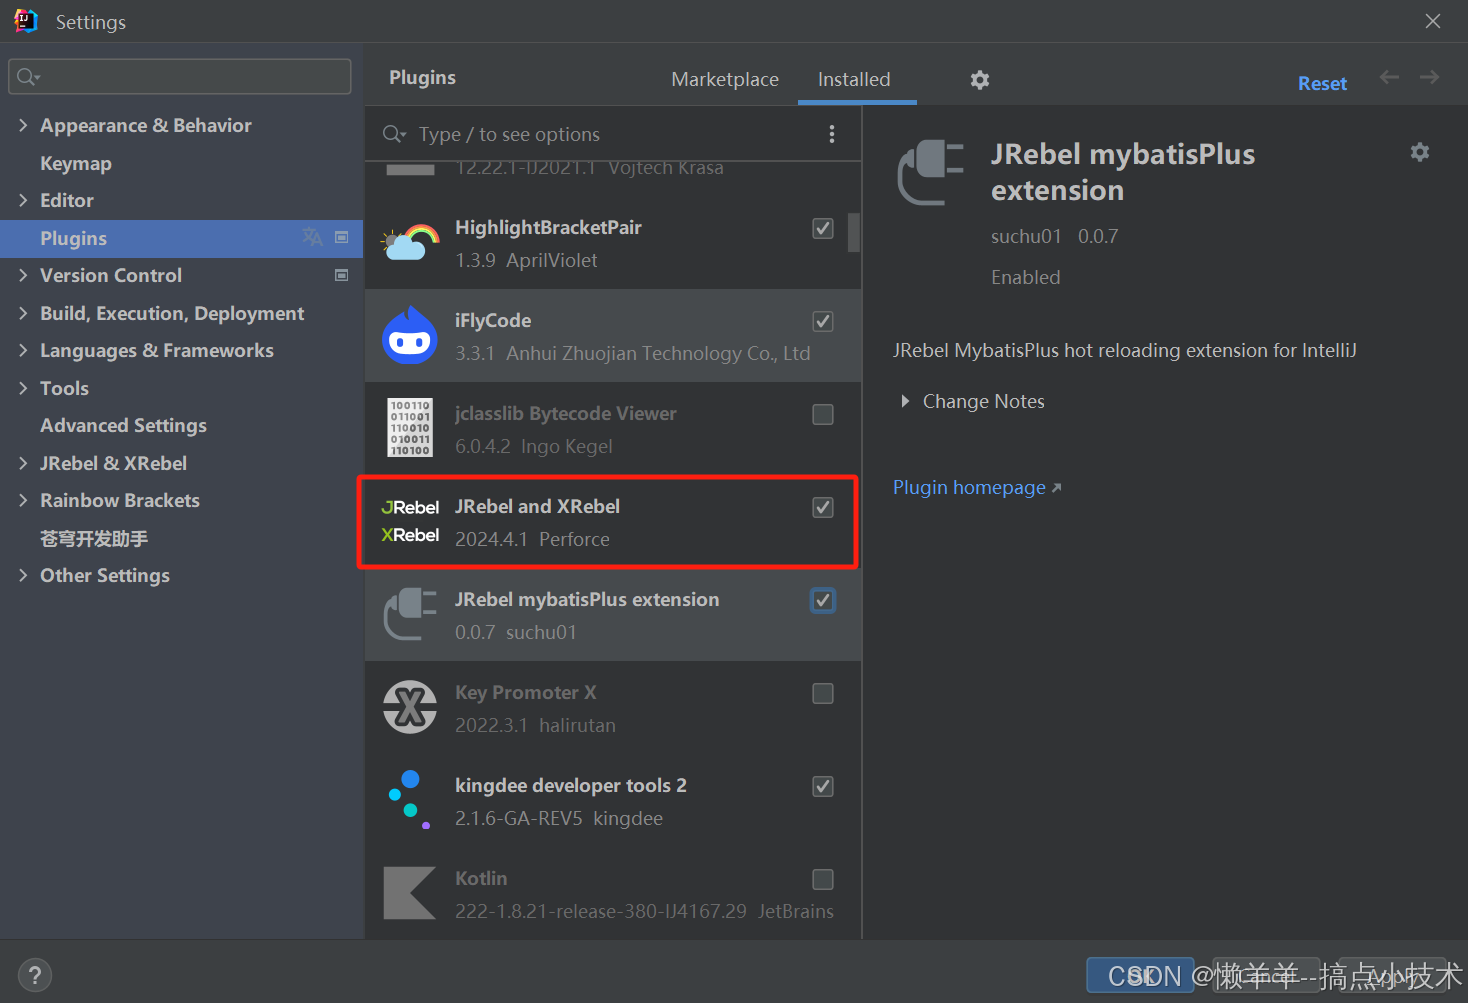Screen dimensions: 1468x1003
Task: Open 苍穹开发助手 settings page
Action: 94,538
